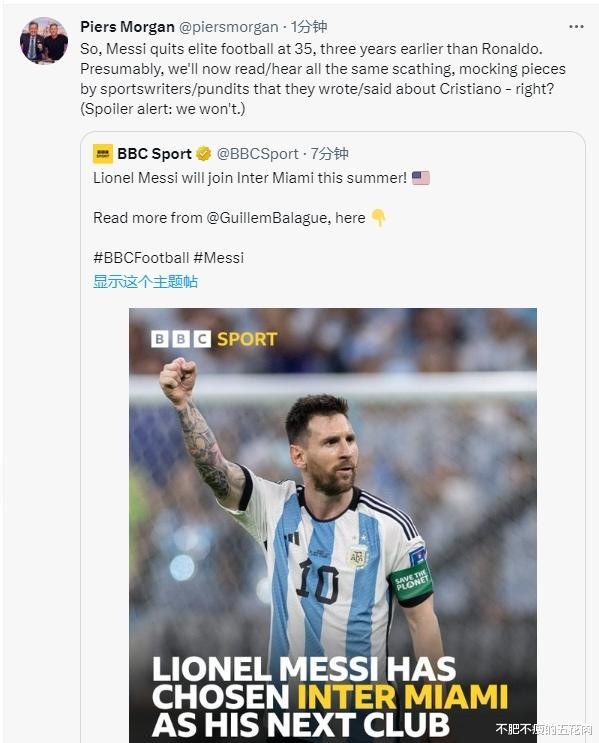This screenshot has width=599, height=743.
Task: Click the pointing-down hand emoji
Action: point(378,218)
